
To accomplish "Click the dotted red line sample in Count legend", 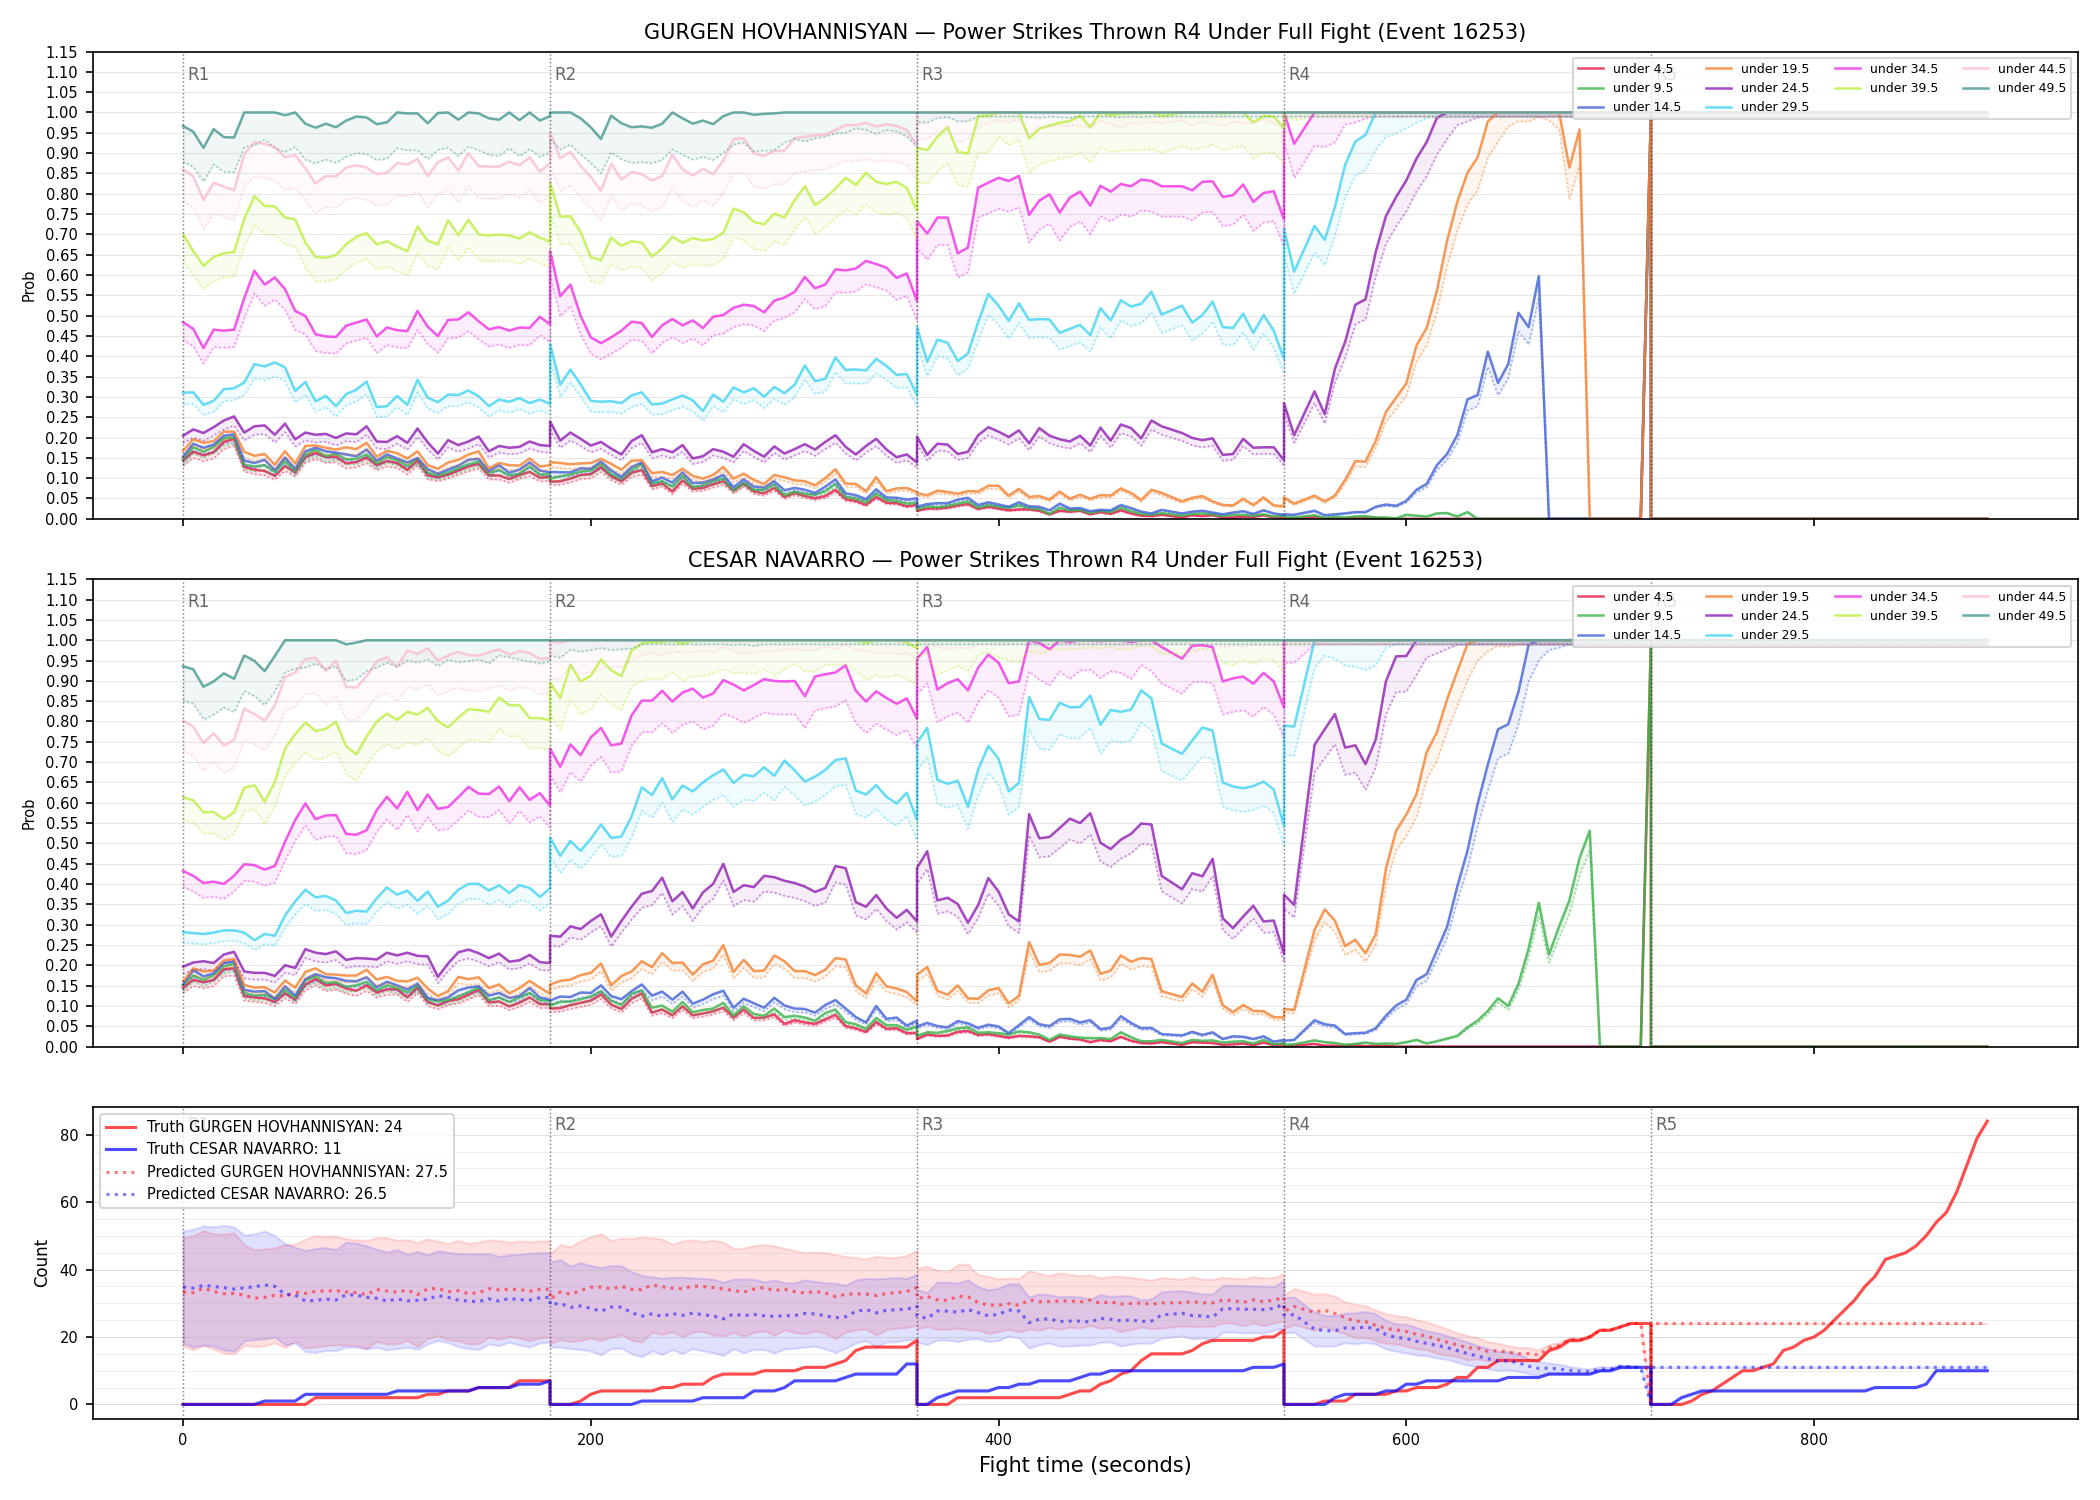I will pos(120,1172).
